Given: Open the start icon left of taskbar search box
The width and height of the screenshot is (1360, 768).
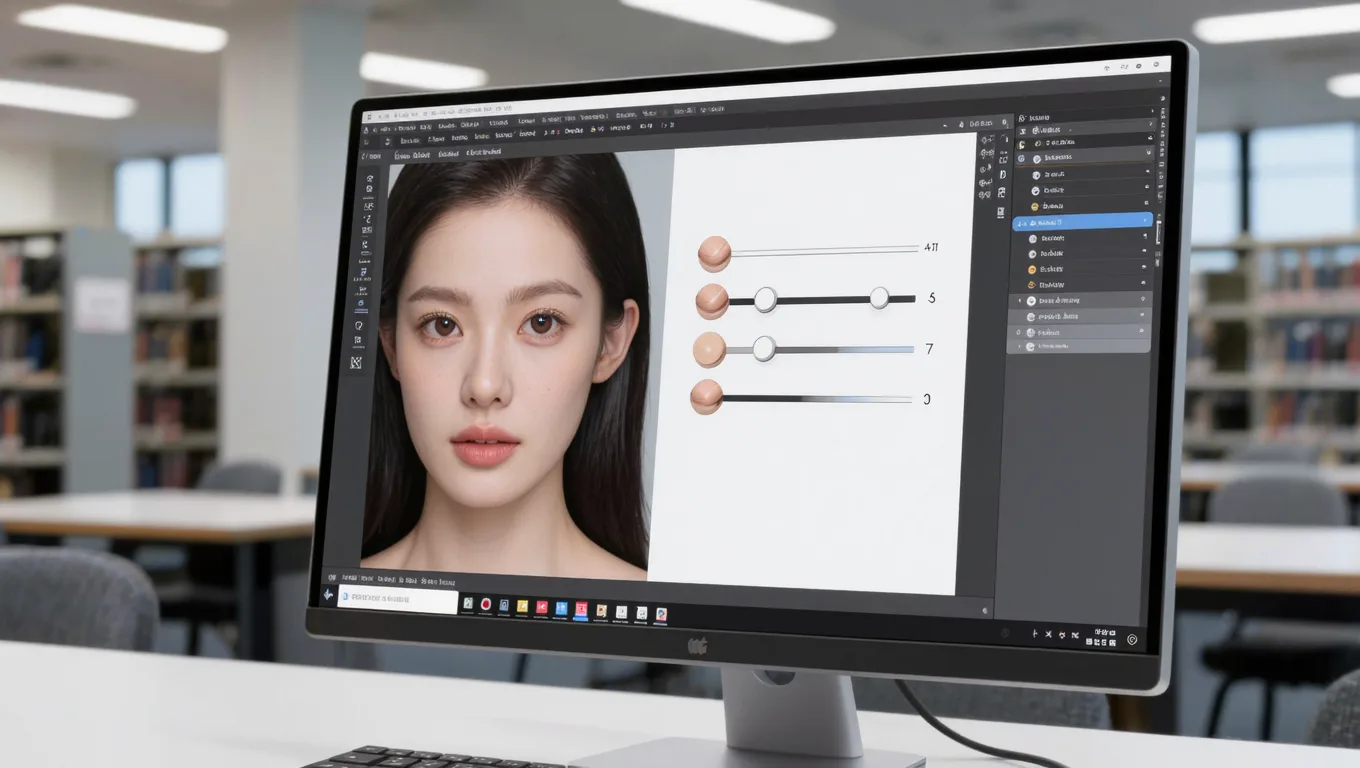Looking at the screenshot, I should pos(328,596).
